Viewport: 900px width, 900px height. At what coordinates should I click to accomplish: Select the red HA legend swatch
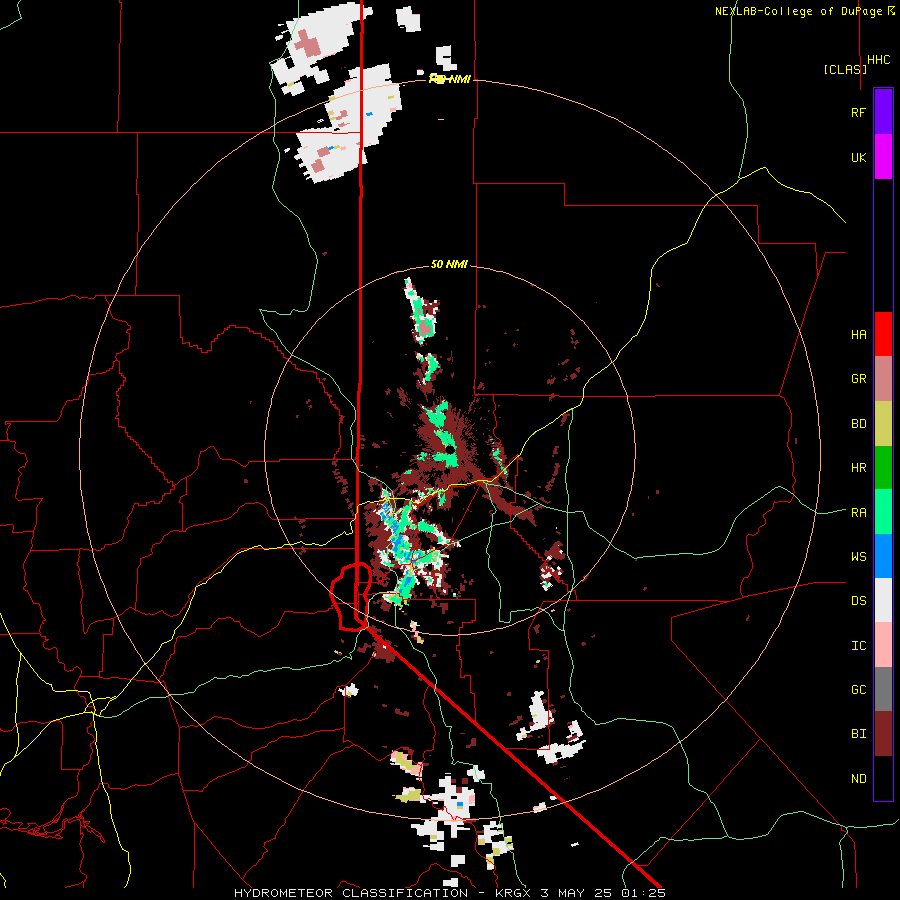click(883, 334)
